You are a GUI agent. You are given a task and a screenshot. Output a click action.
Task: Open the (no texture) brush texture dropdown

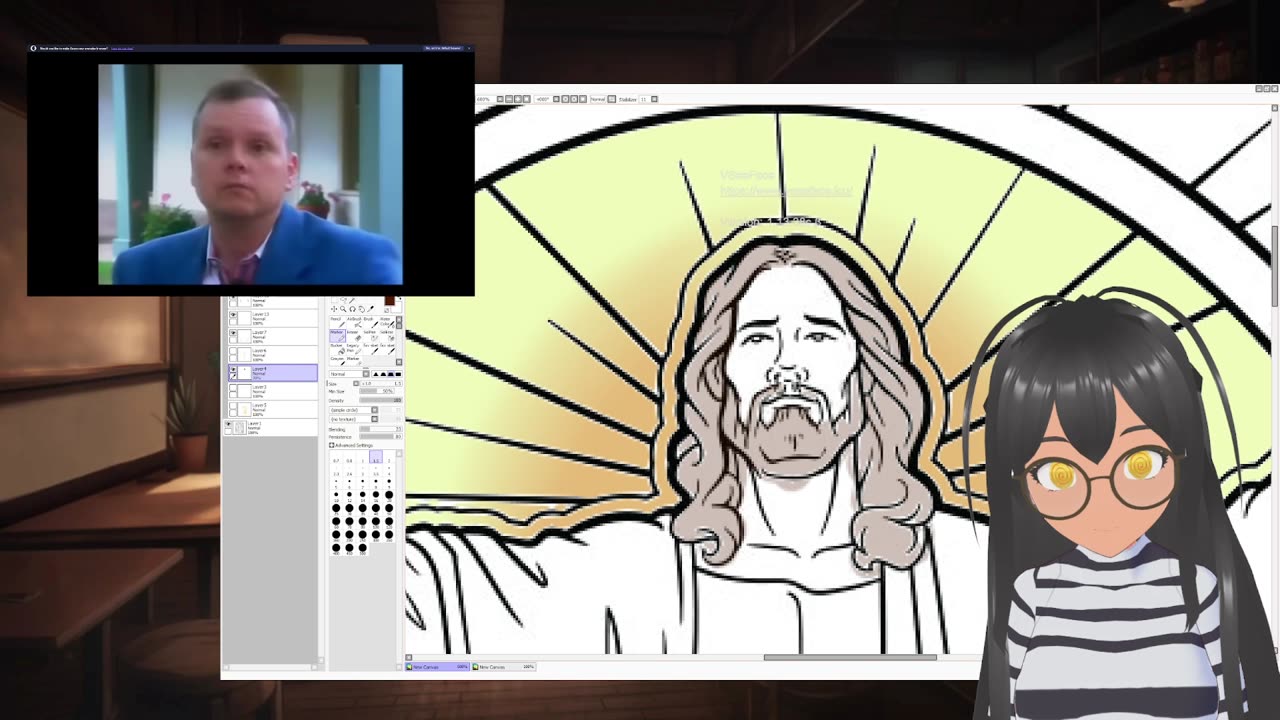coord(374,419)
